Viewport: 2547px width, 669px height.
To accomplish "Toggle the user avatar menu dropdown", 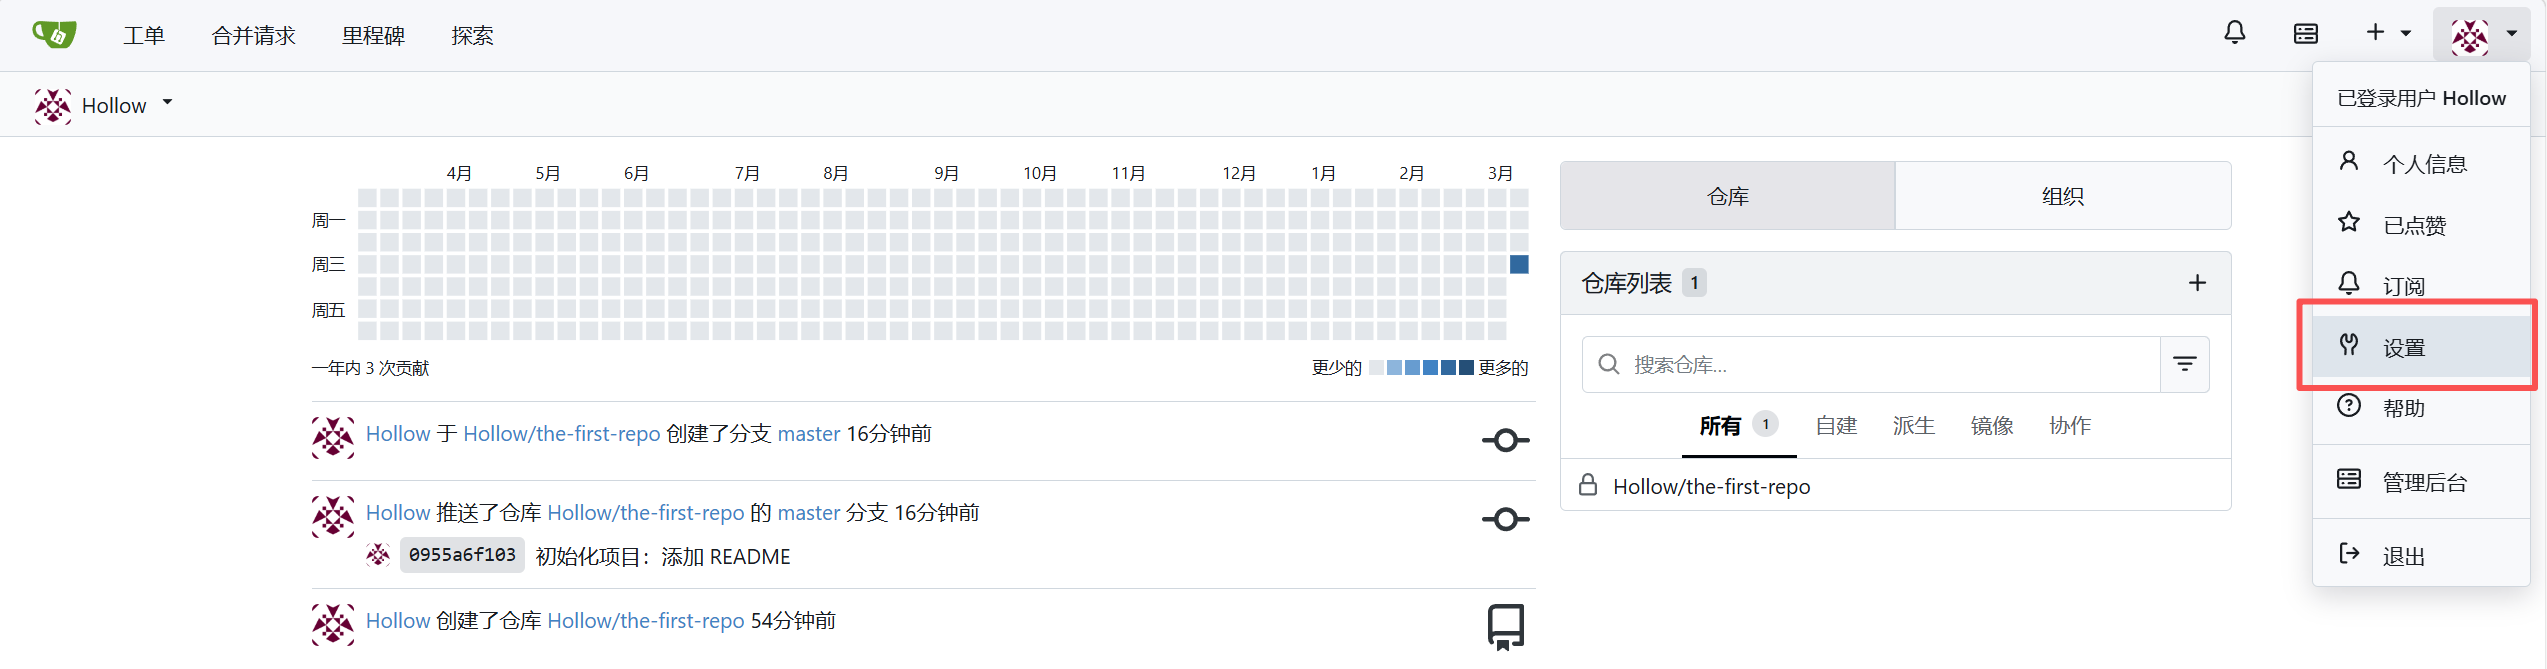I will coord(2483,36).
